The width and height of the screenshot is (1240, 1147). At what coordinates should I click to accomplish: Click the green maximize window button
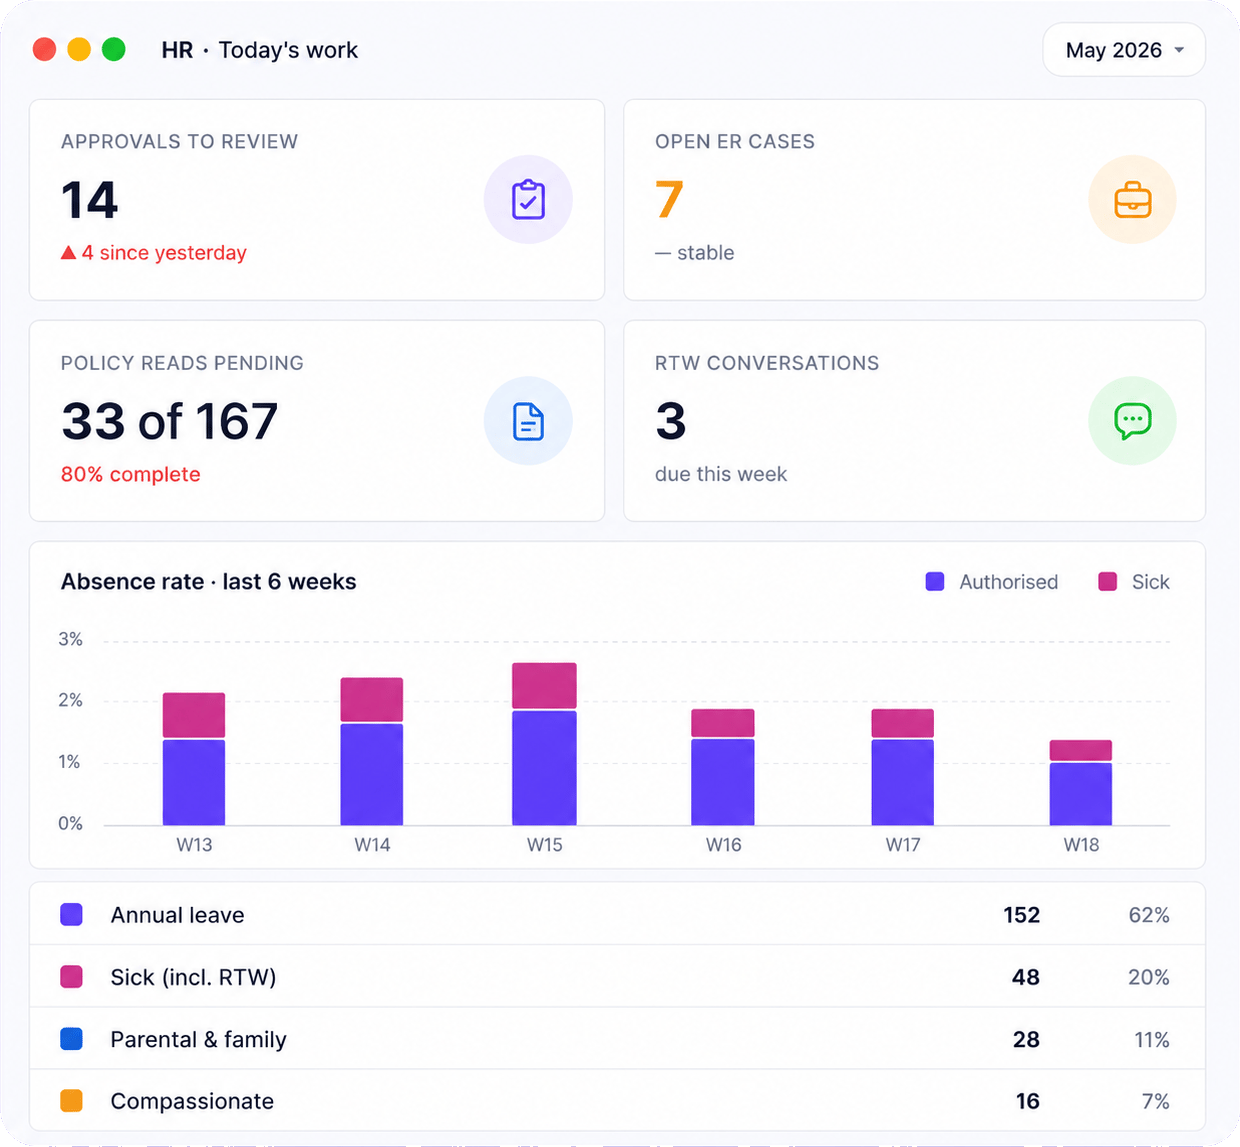pos(114,49)
